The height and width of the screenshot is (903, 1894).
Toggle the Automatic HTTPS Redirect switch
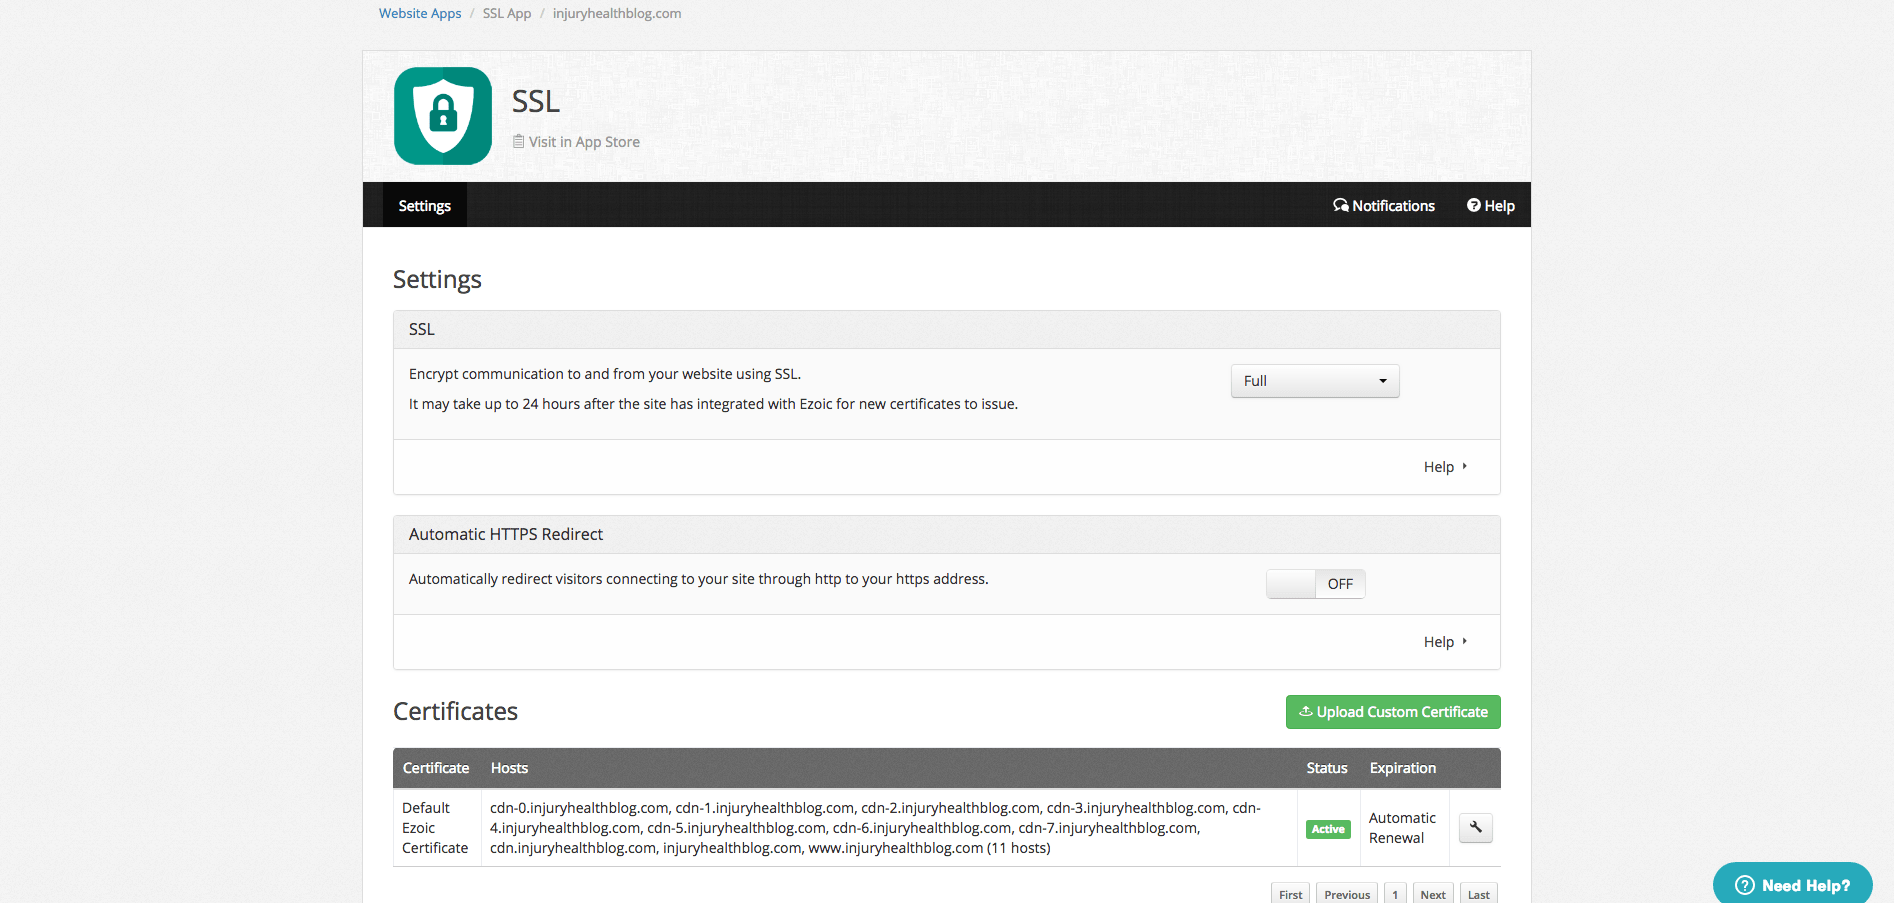click(1316, 584)
